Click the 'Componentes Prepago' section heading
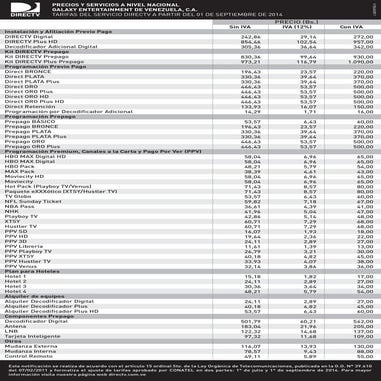381x381 pixels. click(39, 317)
